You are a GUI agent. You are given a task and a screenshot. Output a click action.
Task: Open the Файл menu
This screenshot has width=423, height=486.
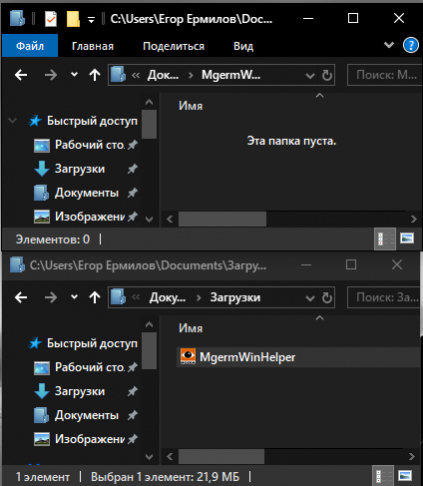point(30,46)
